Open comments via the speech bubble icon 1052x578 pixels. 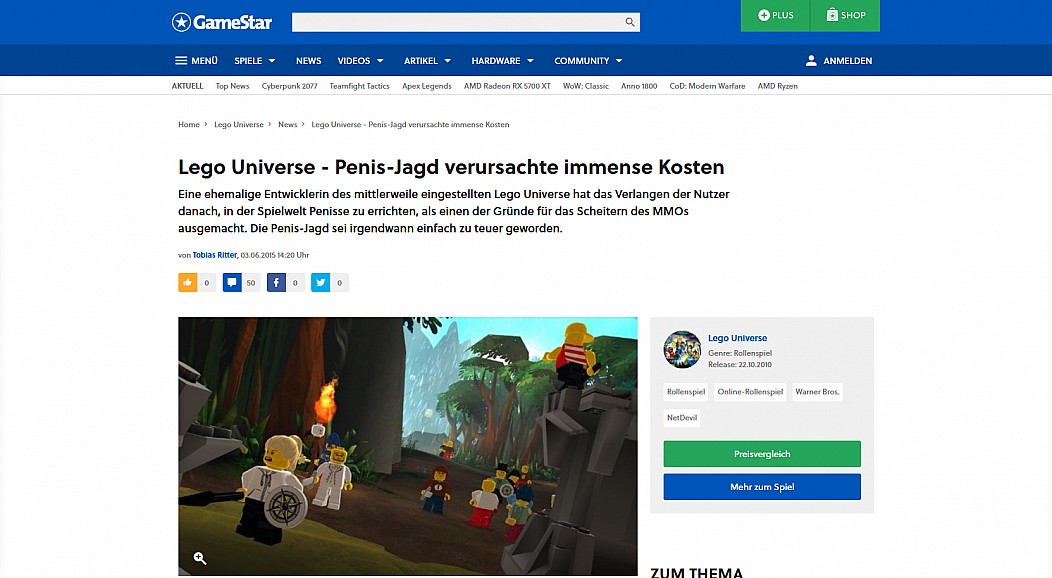tap(232, 282)
